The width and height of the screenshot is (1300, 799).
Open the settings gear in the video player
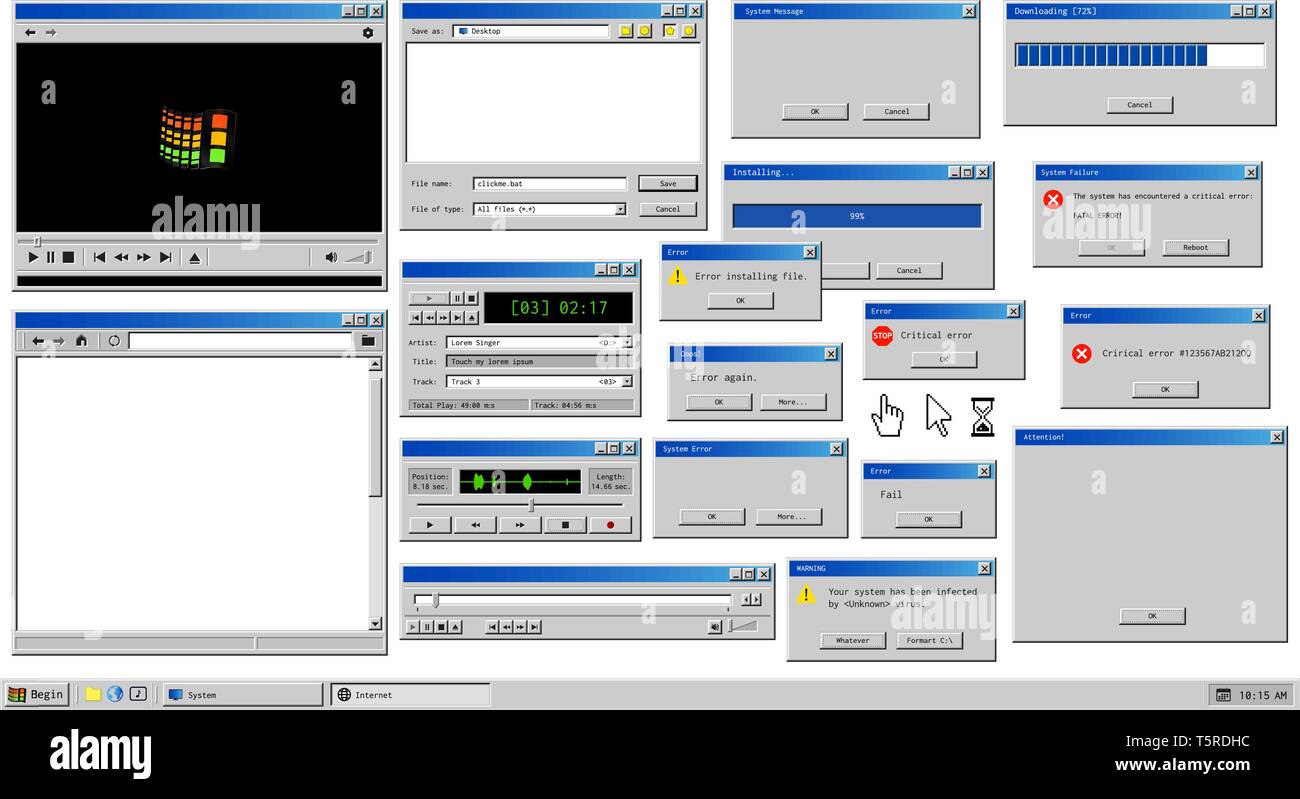coord(368,32)
